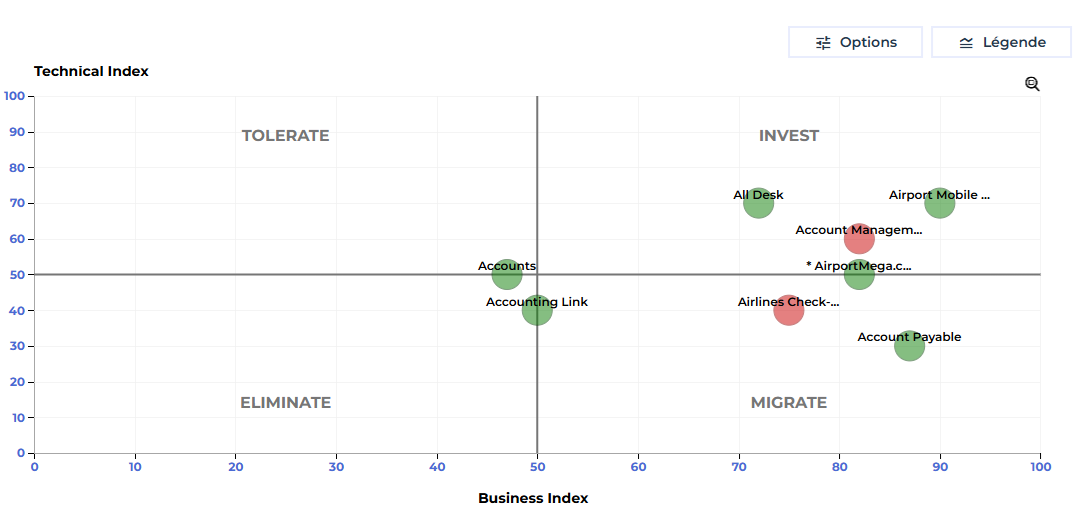Select the Airport Mobile green bubble
Screen dimensions: 1077x531
[x=940, y=203]
